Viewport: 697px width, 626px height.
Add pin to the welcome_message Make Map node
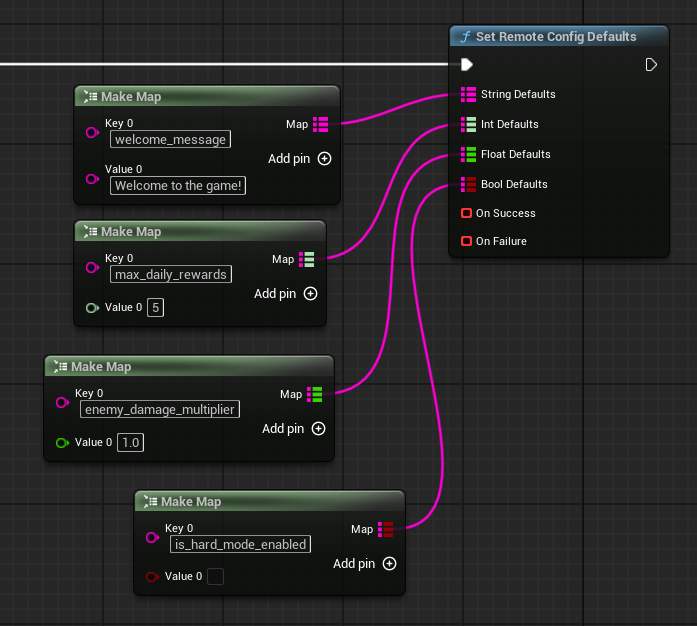pyautogui.click(x=324, y=159)
